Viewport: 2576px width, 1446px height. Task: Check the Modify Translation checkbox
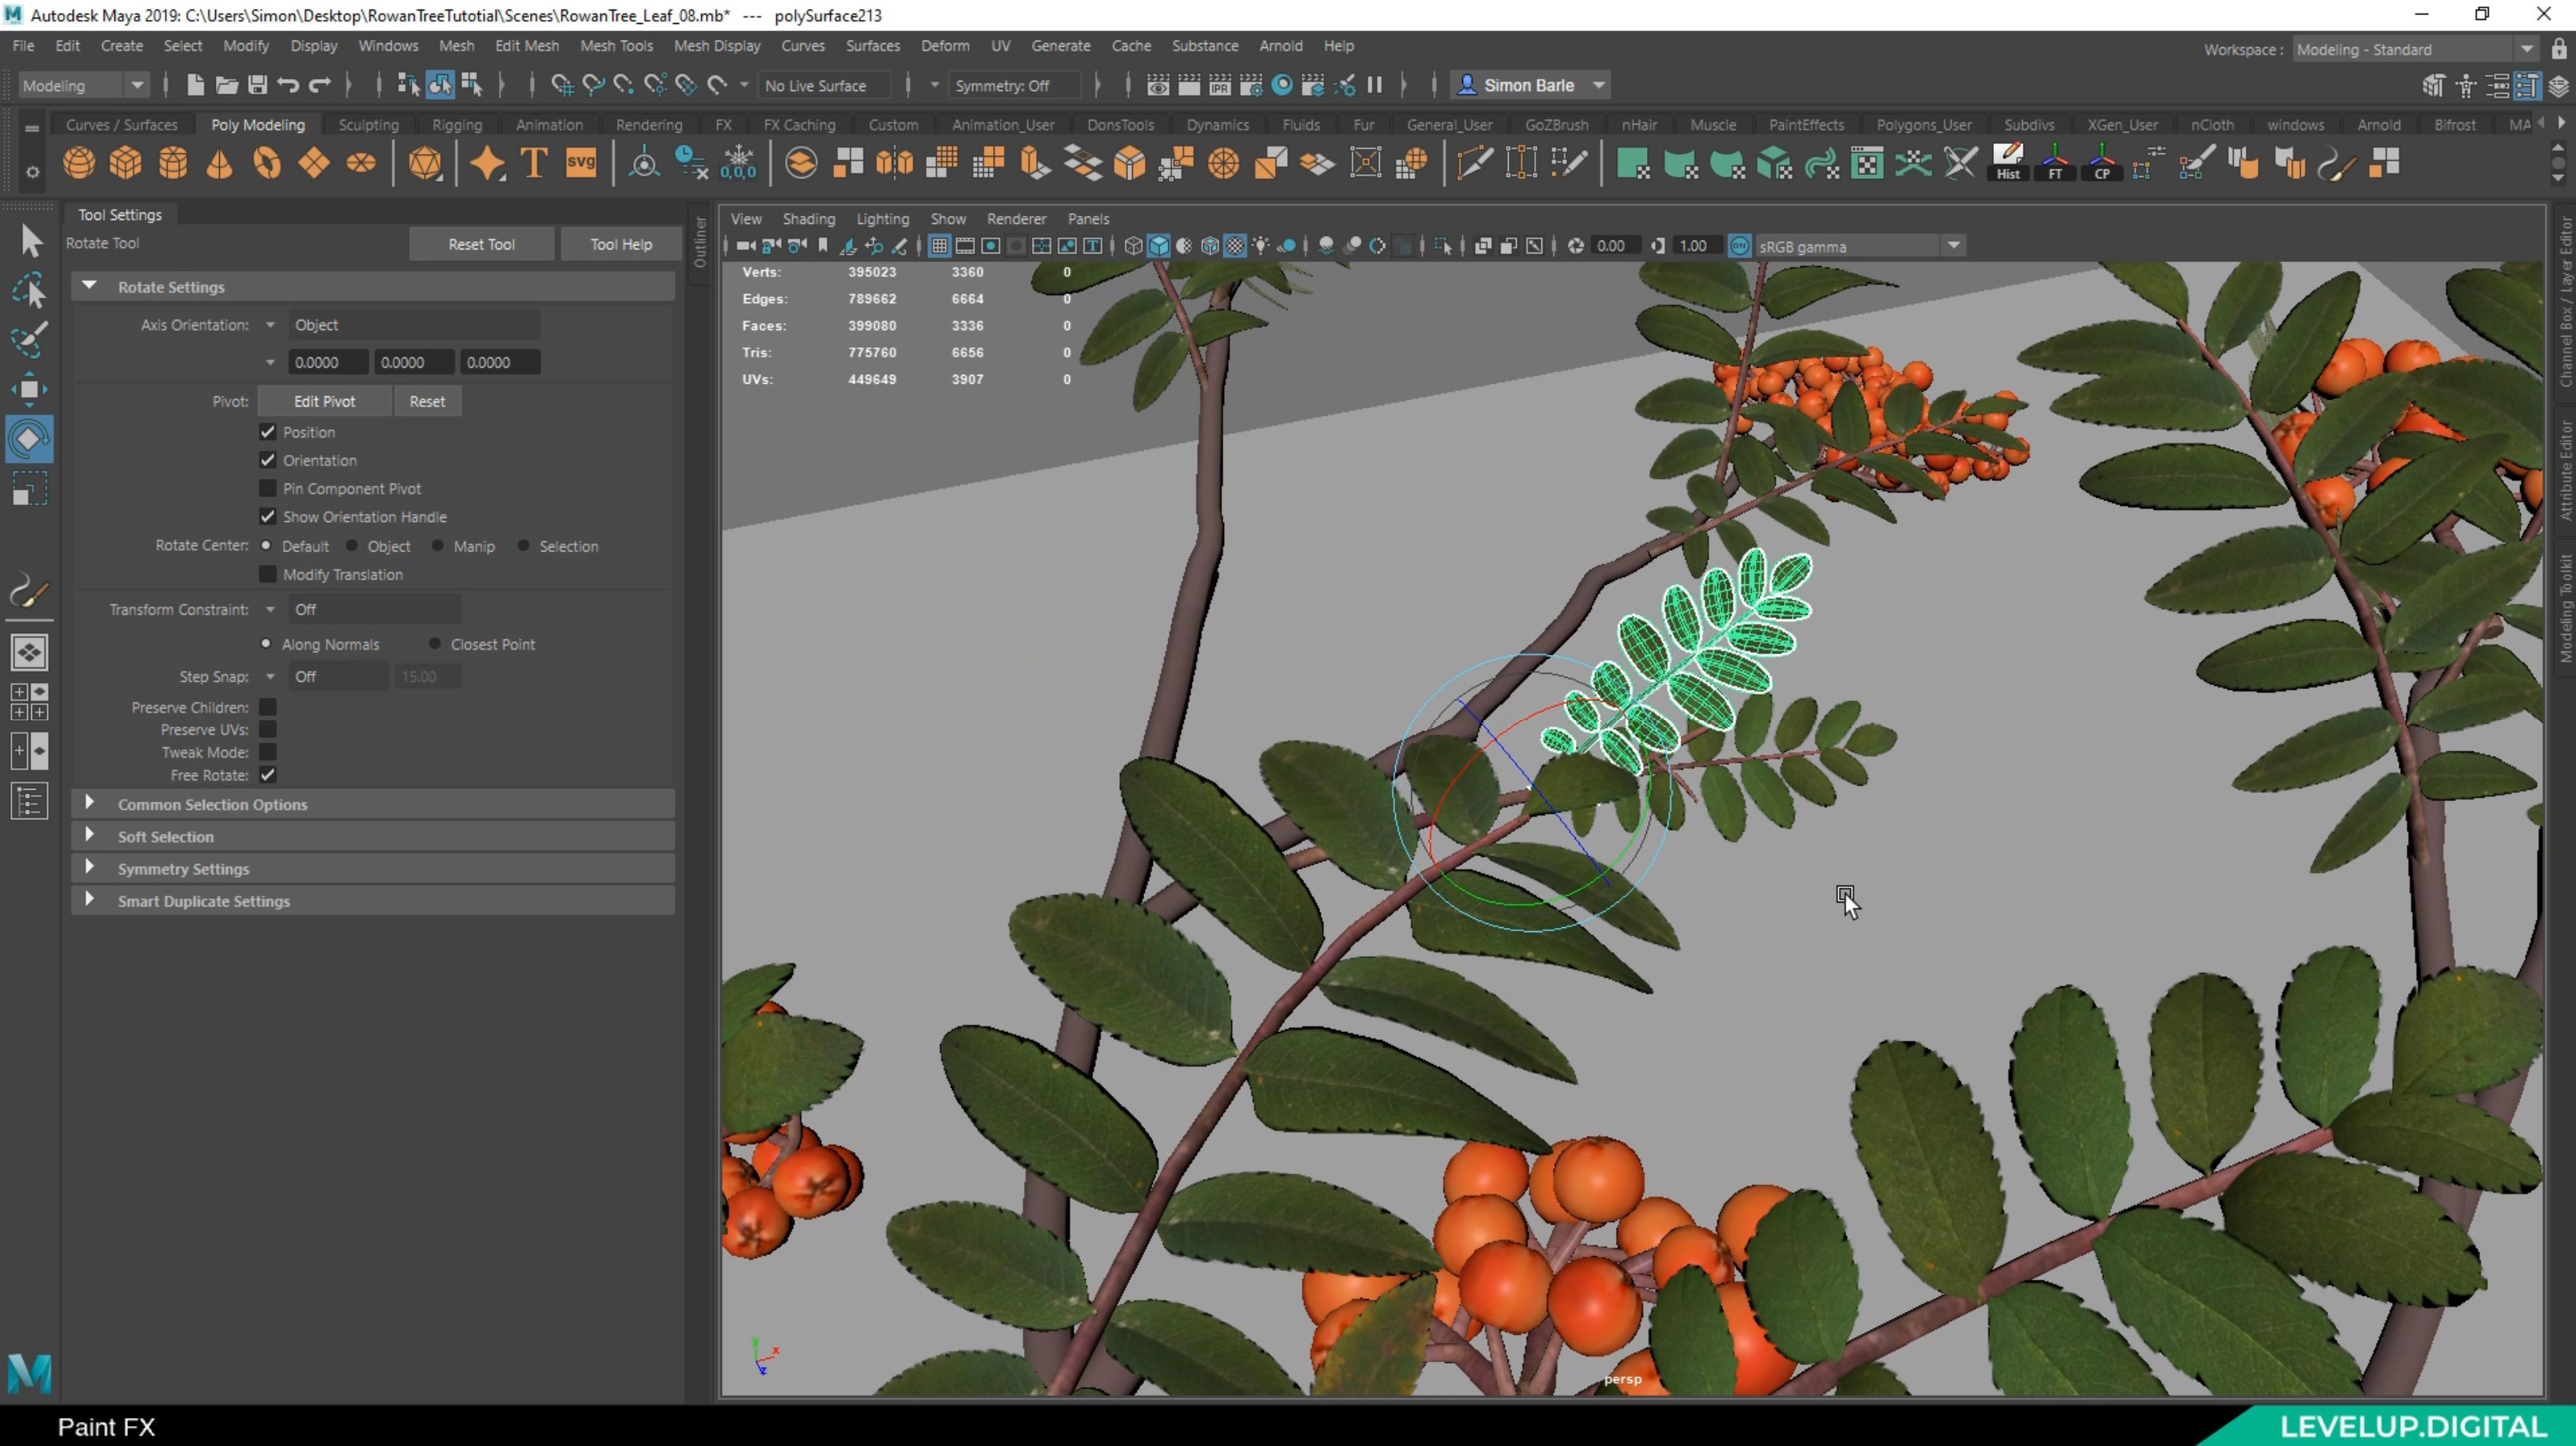267,574
